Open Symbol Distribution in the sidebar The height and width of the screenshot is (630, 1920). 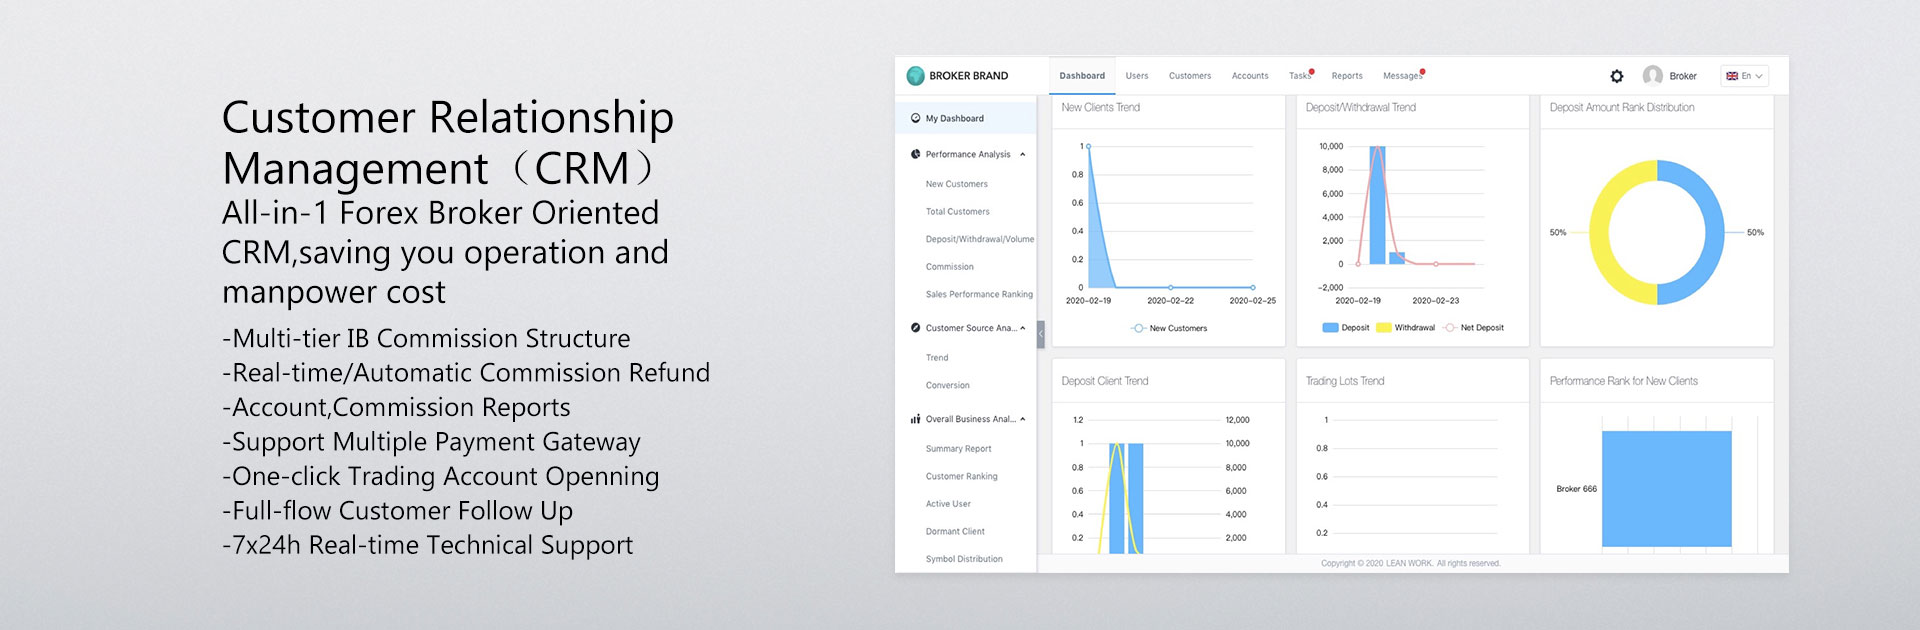tap(964, 559)
